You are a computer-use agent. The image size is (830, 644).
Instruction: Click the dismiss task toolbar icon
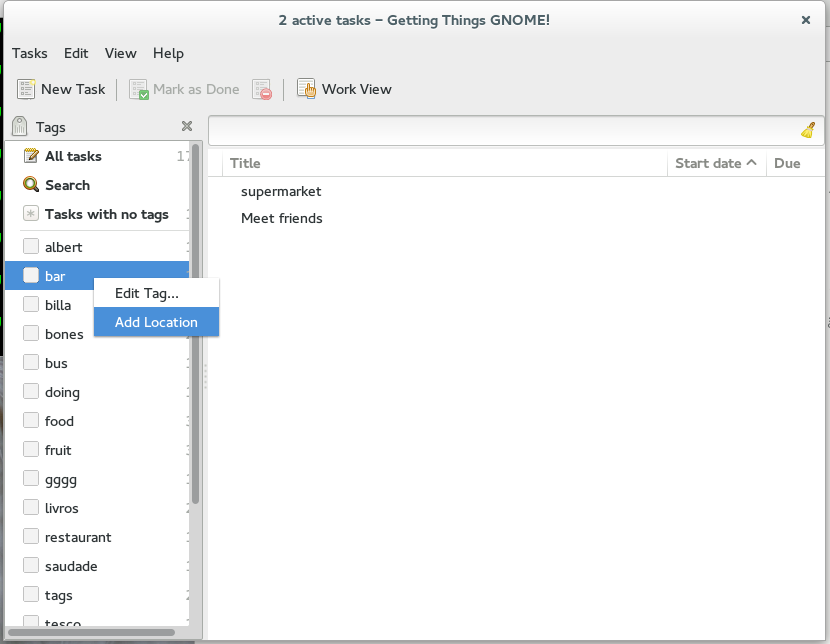(x=262, y=89)
